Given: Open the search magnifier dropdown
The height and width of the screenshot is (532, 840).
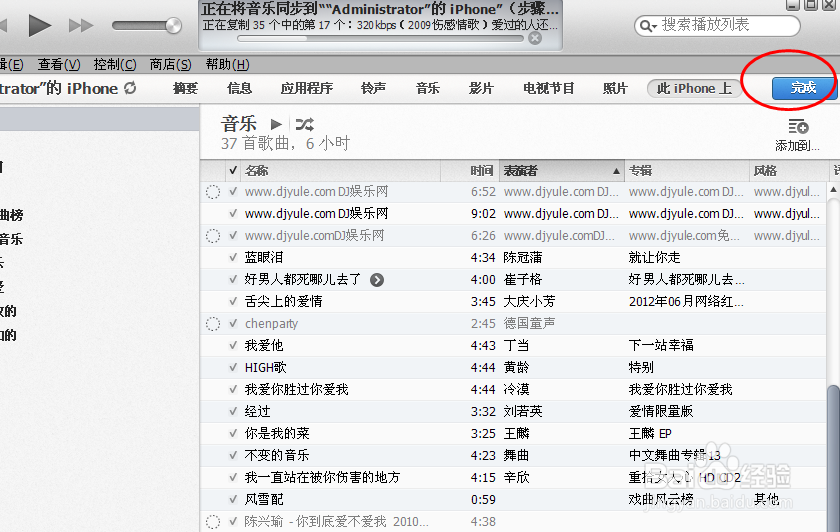Looking at the screenshot, I should coord(648,26).
